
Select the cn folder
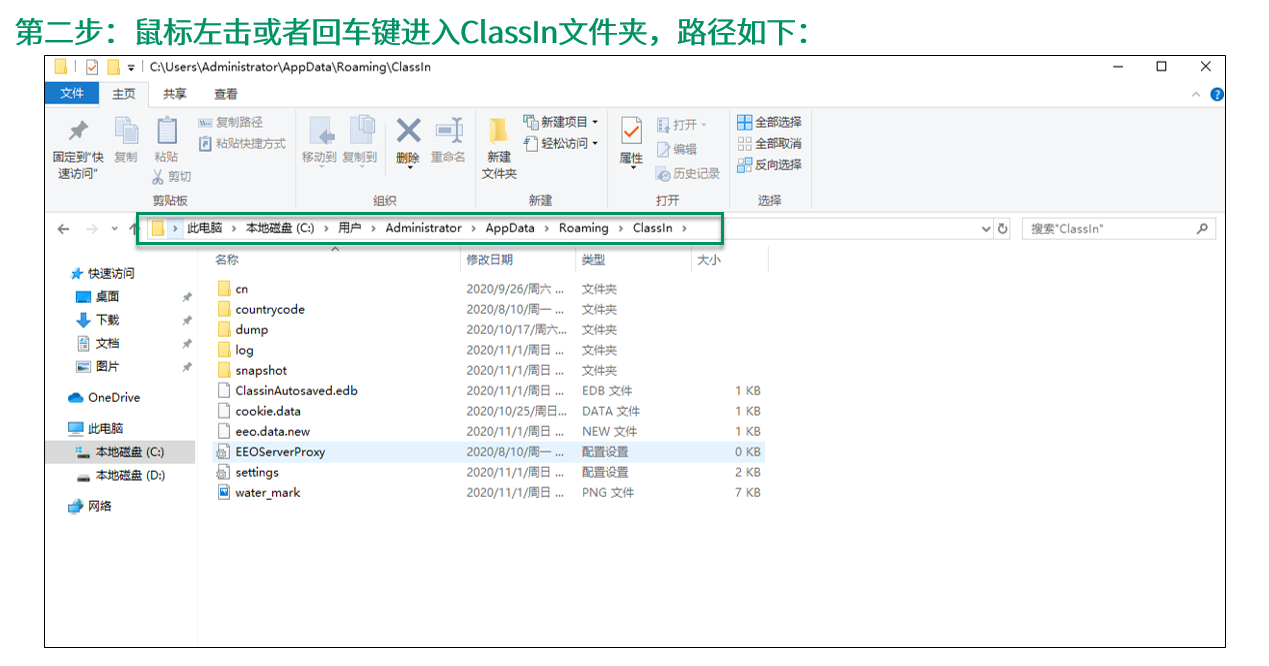[241, 289]
